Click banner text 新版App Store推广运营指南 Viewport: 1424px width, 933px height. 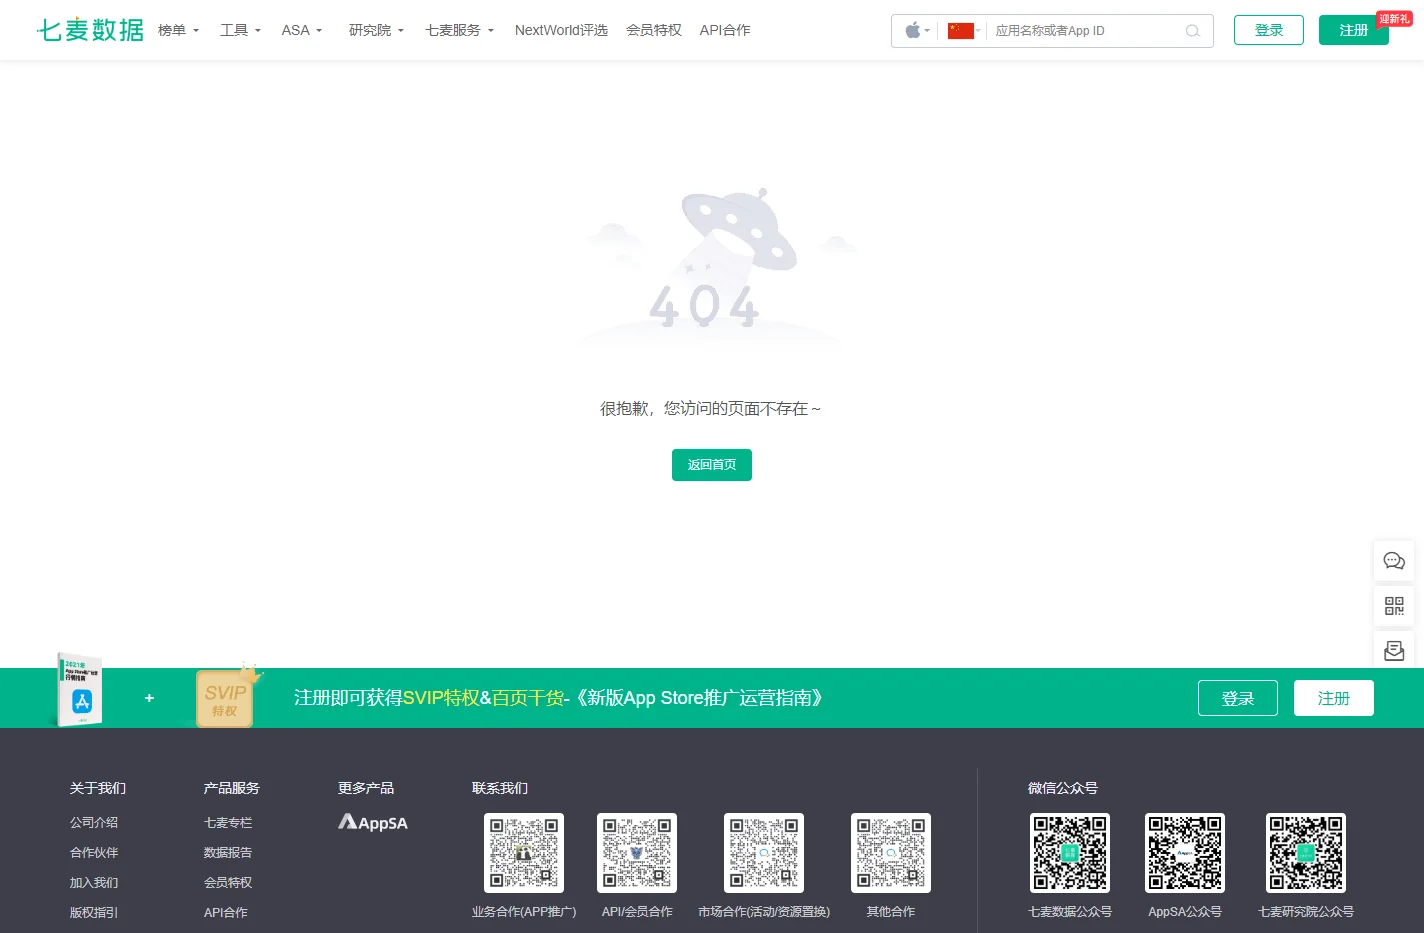click(698, 698)
